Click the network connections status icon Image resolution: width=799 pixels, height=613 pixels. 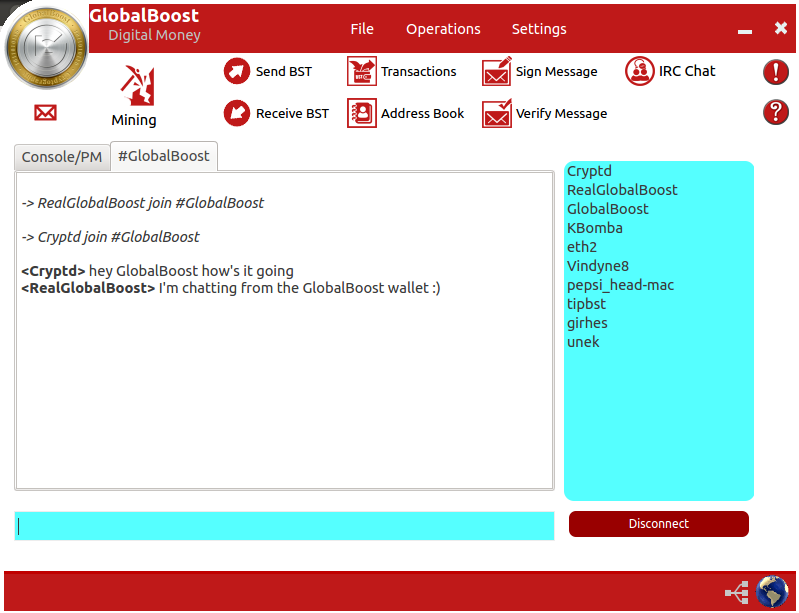737,592
